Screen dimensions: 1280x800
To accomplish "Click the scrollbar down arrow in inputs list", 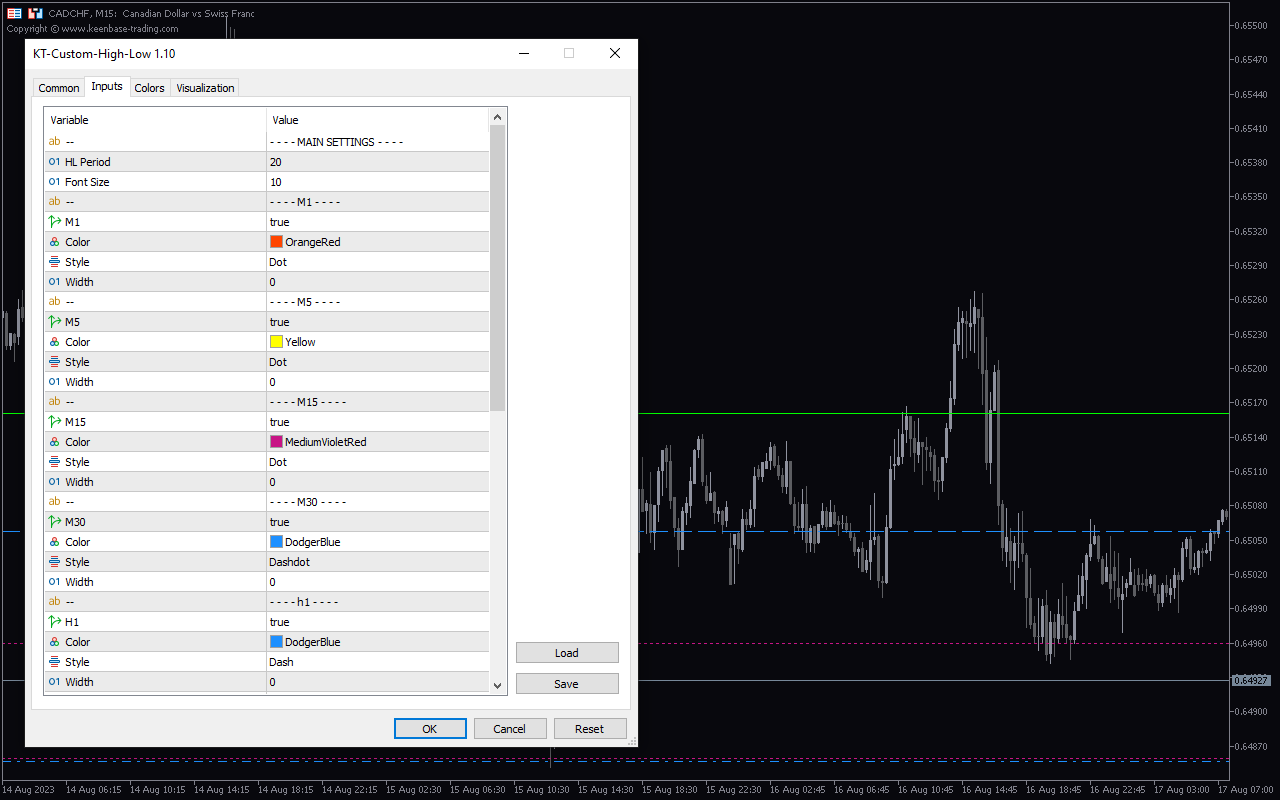I will click(498, 685).
